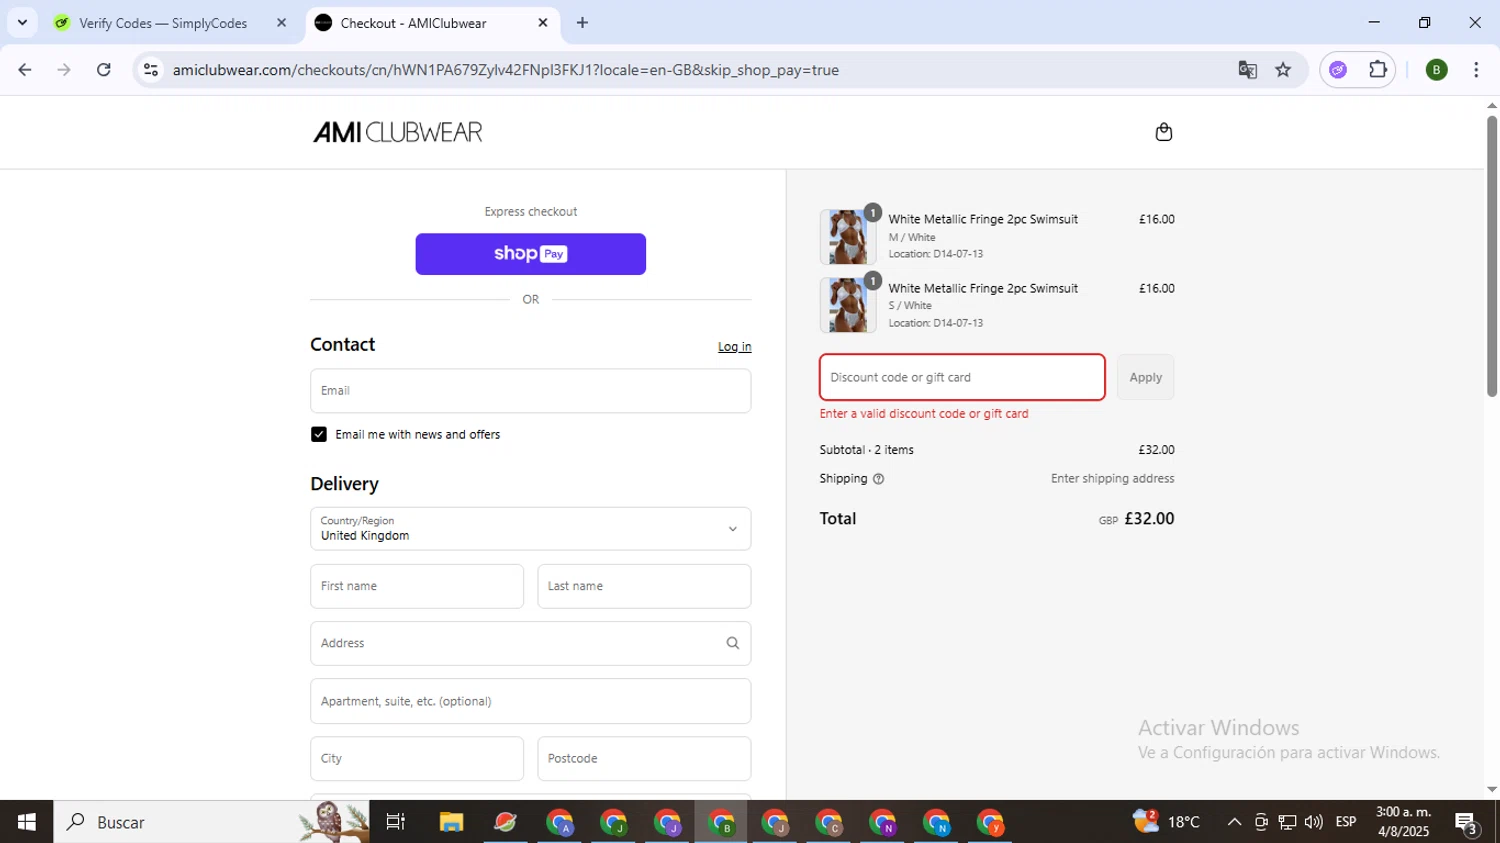Screen dimensions: 1500x843
Task: Click the translate page icon
Action: (1247, 69)
